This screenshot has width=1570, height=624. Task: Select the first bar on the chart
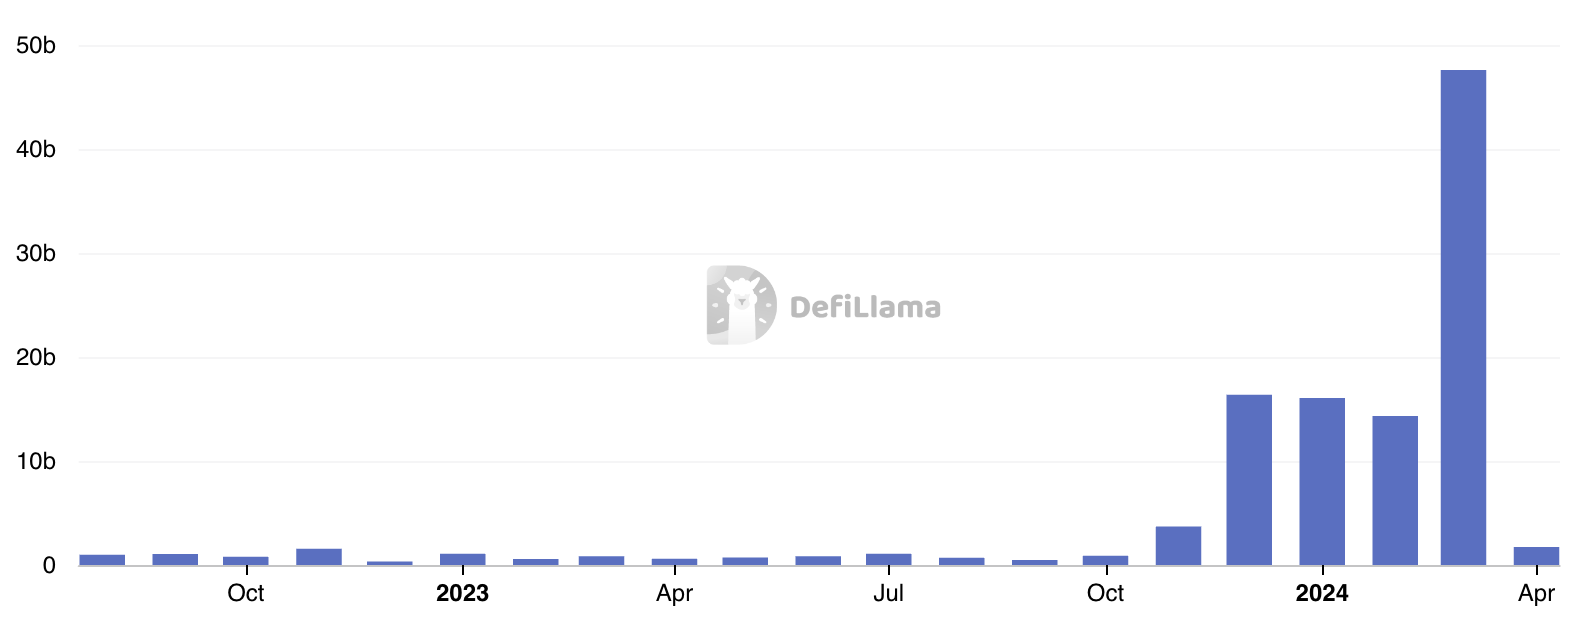(102, 560)
